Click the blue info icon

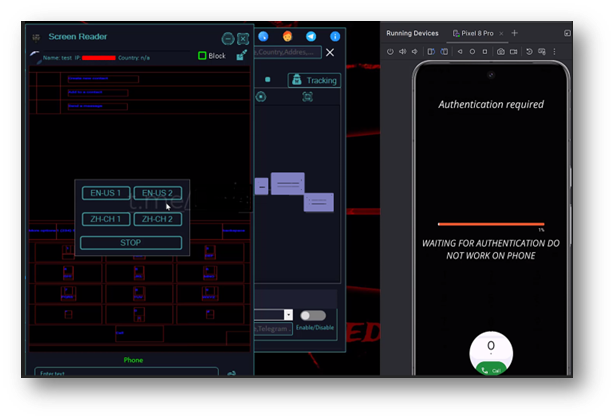335,36
